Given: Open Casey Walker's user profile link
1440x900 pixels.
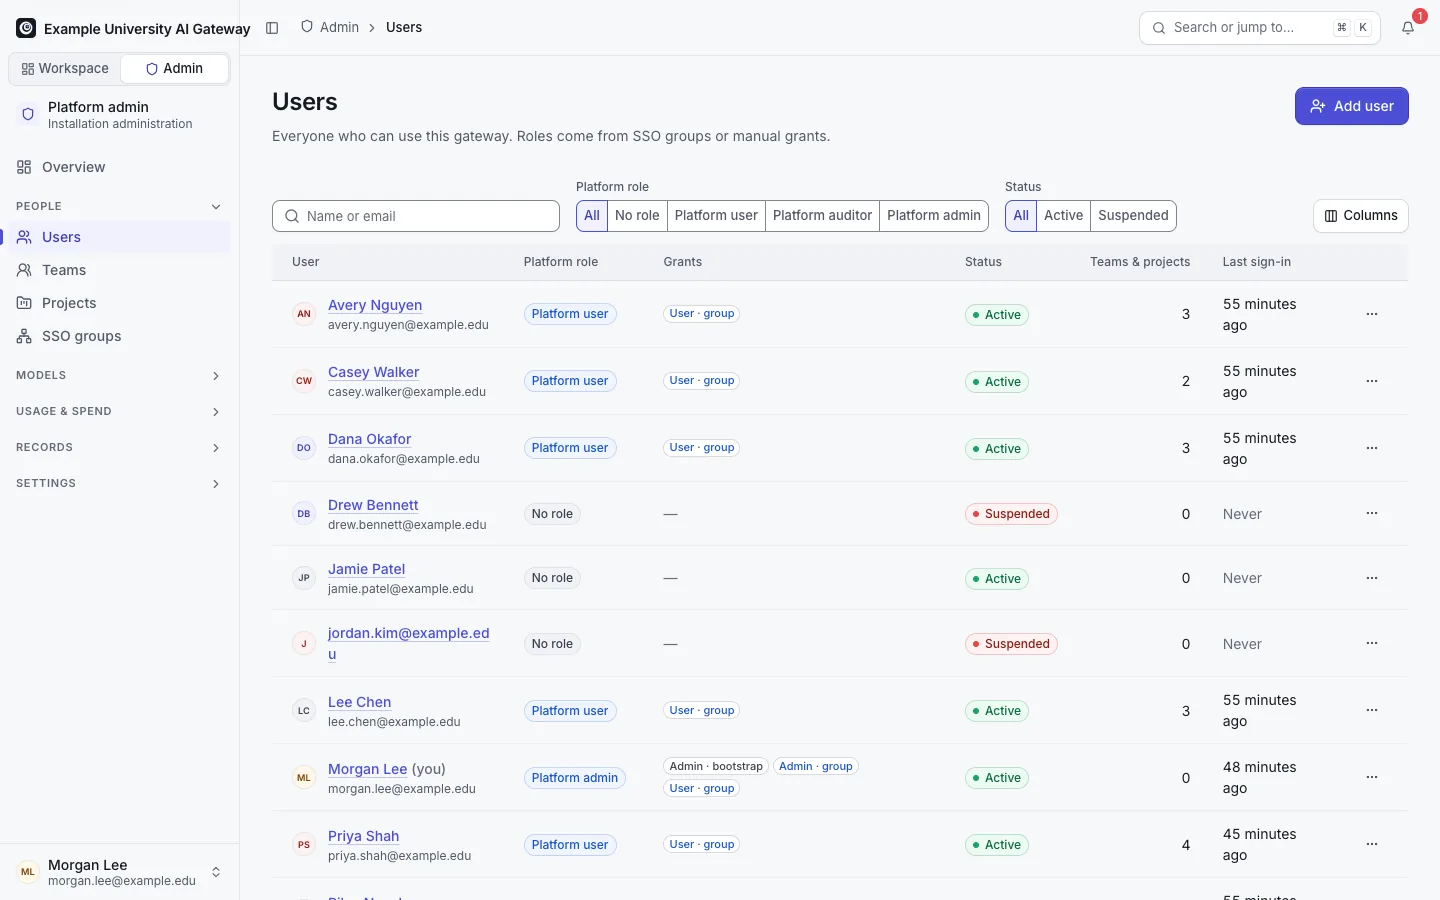Looking at the screenshot, I should [x=374, y=372].
